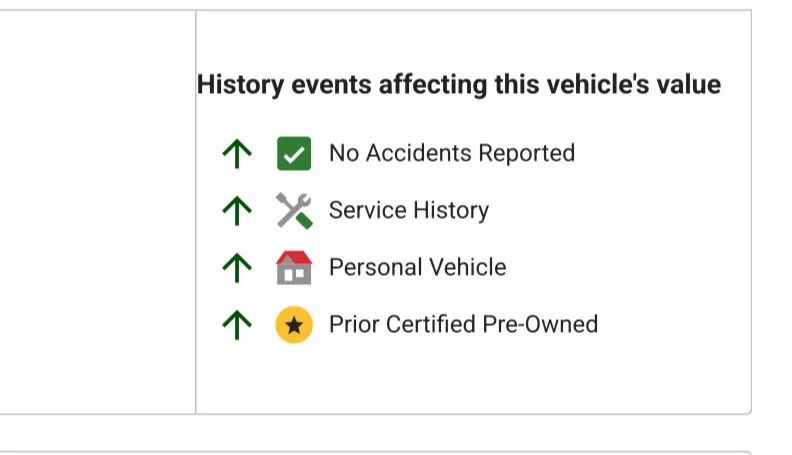Select the up arrow next to Service History
Image resolution: width=792 pixels, height=455 pixels.
(236, 210)
